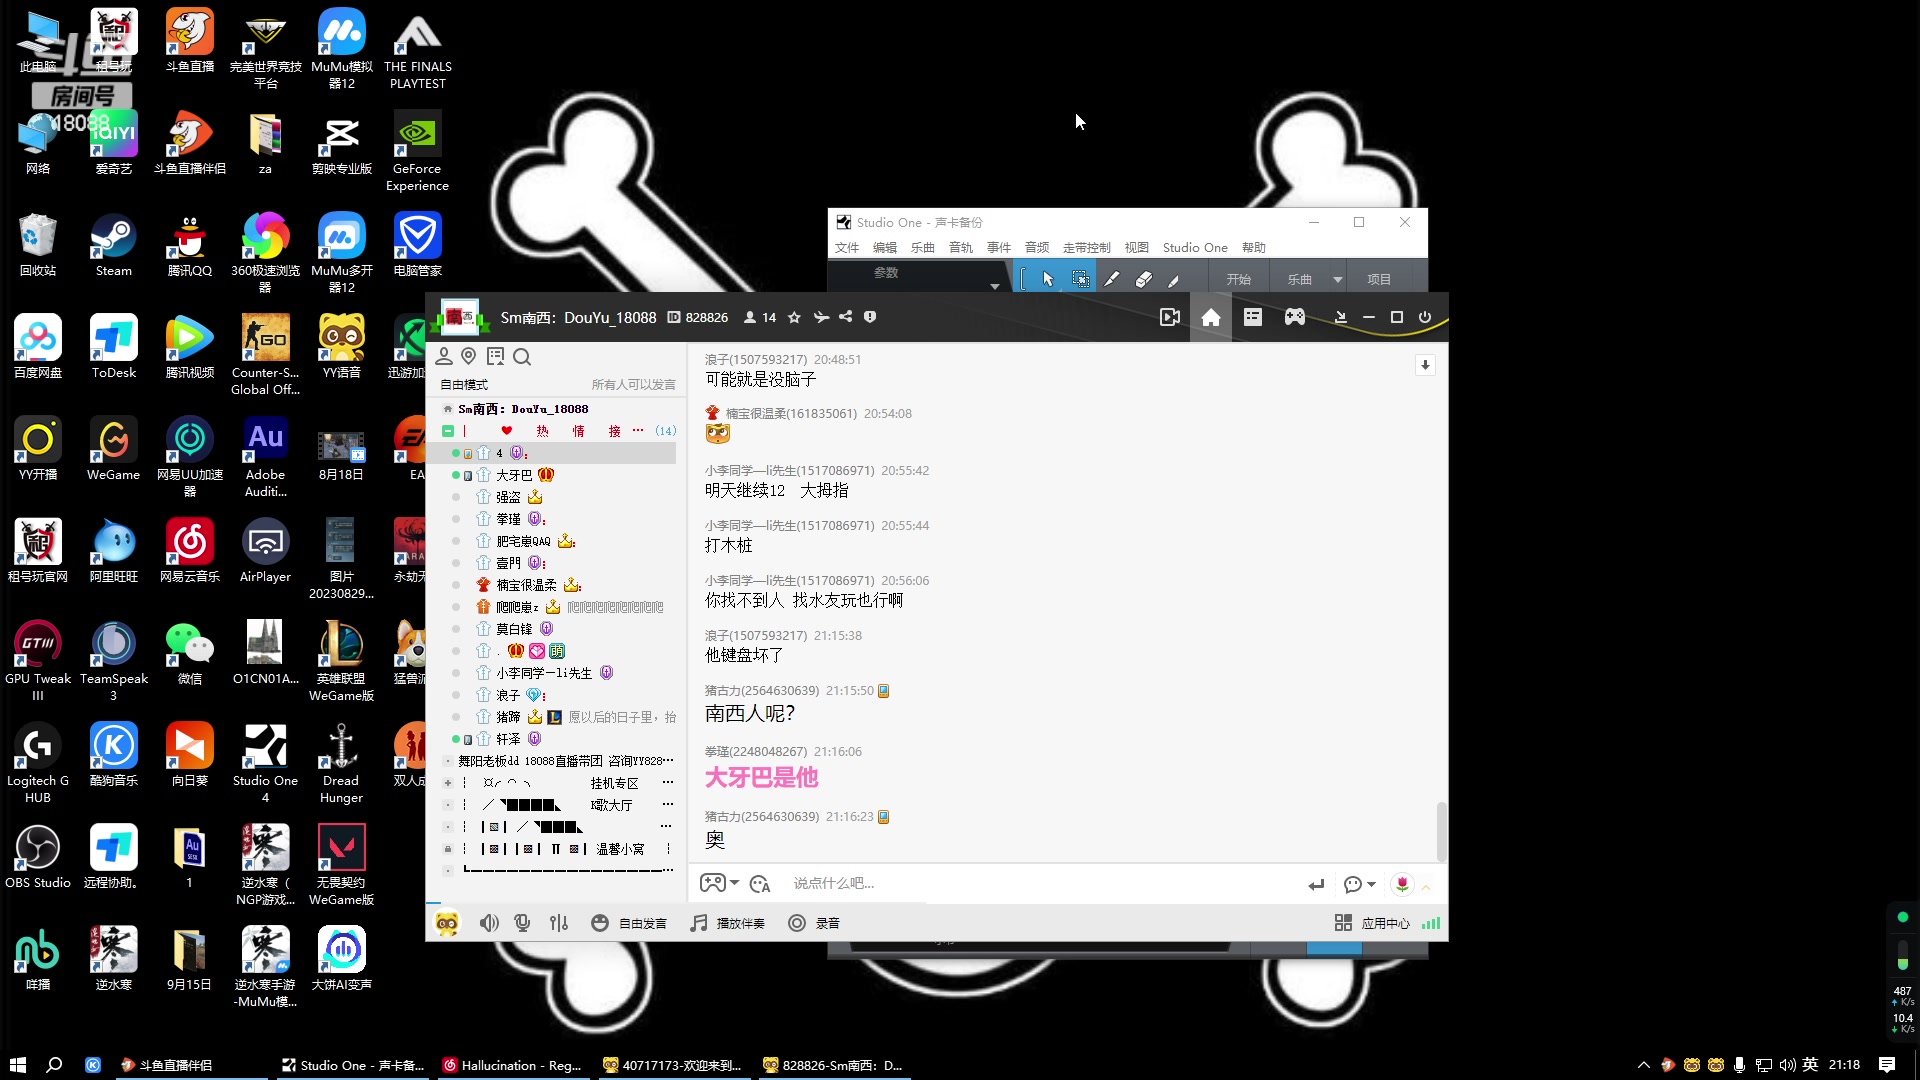Open the 参数 dropdown arrow in Studio One
This screenshot has width=1920, height=1080.
tap(994, 286)
